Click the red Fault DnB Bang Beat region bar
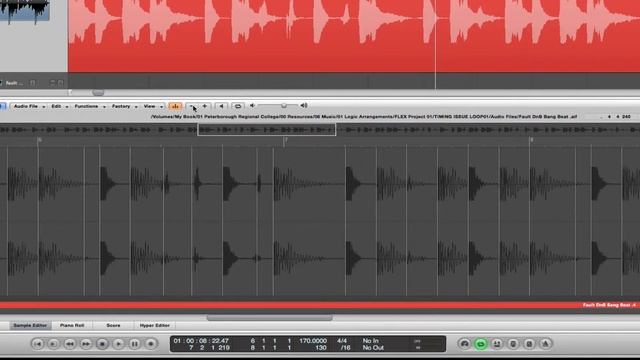 (320, 305)
